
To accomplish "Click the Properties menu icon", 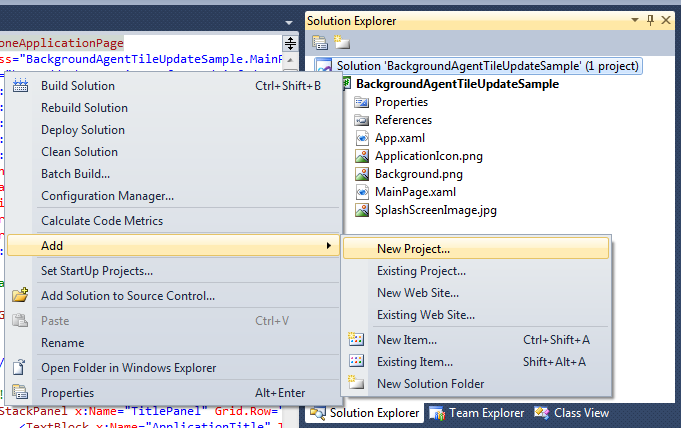I will click(20, 392).
